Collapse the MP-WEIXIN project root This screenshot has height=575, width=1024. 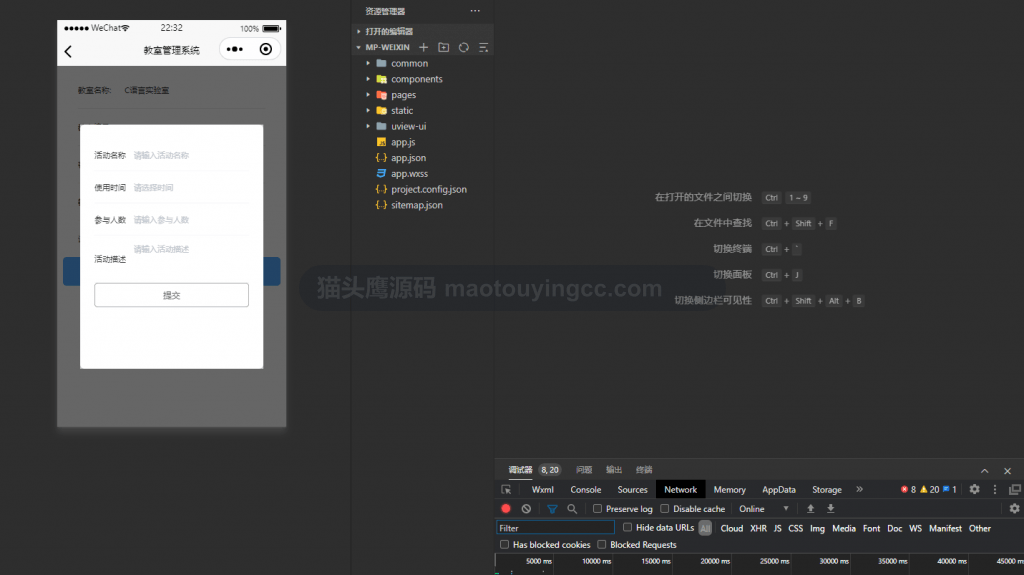click(359, 47)
